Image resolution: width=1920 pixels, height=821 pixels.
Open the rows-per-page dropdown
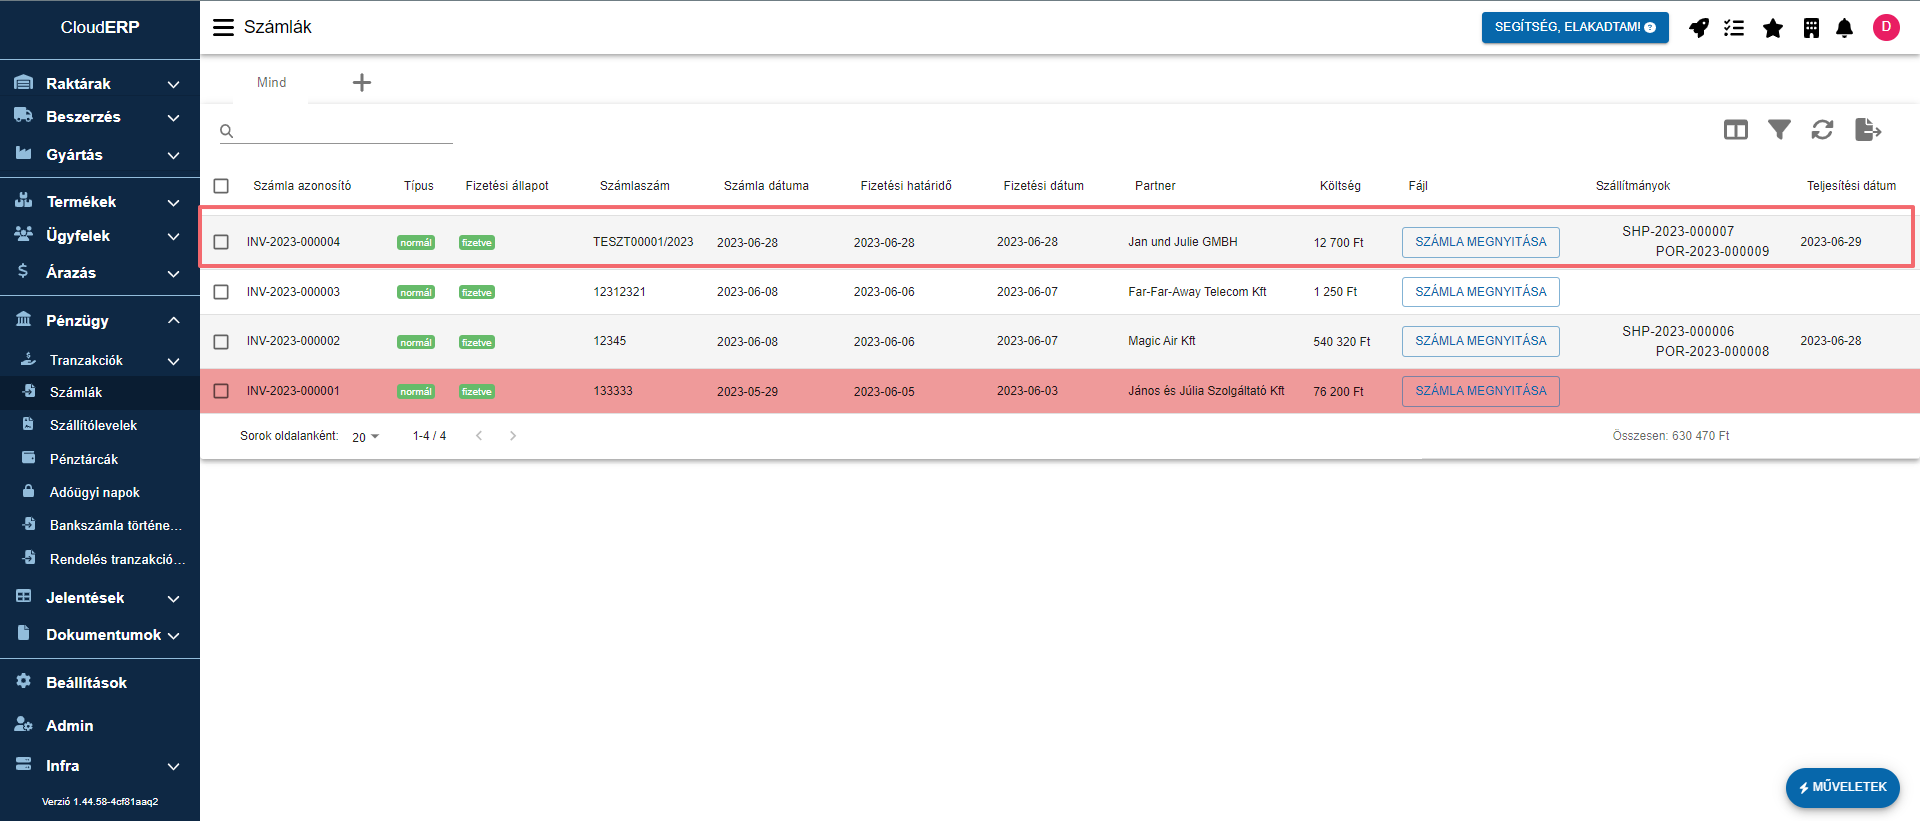pyautogui.click(x=365, y=437)
